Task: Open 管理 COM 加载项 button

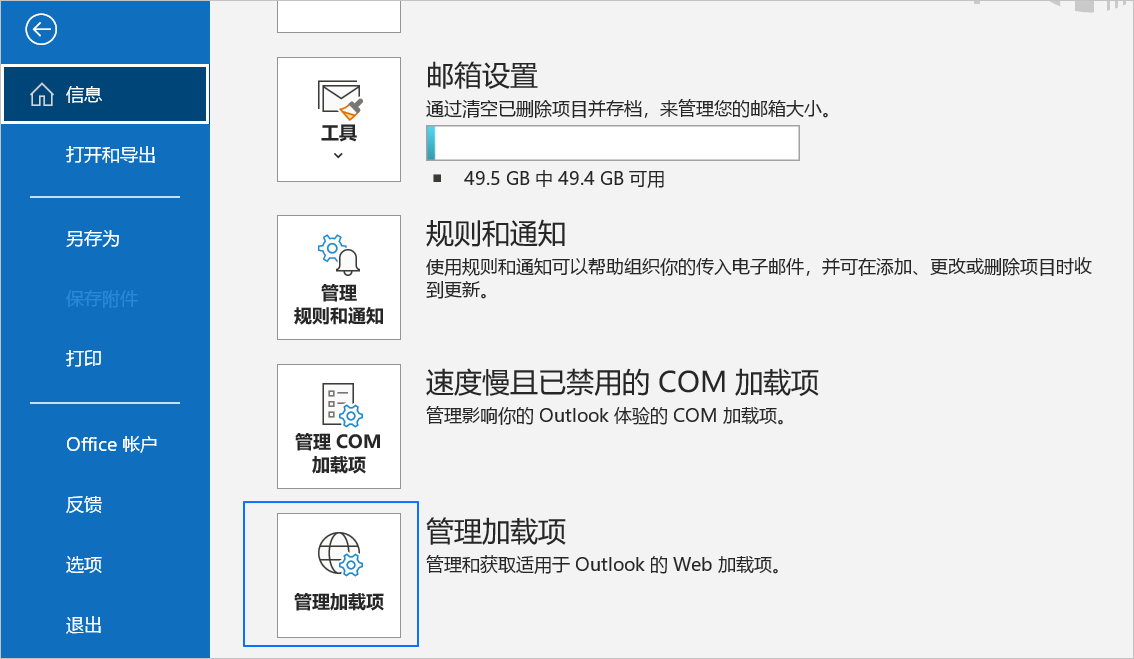Action: pos(338,426)
